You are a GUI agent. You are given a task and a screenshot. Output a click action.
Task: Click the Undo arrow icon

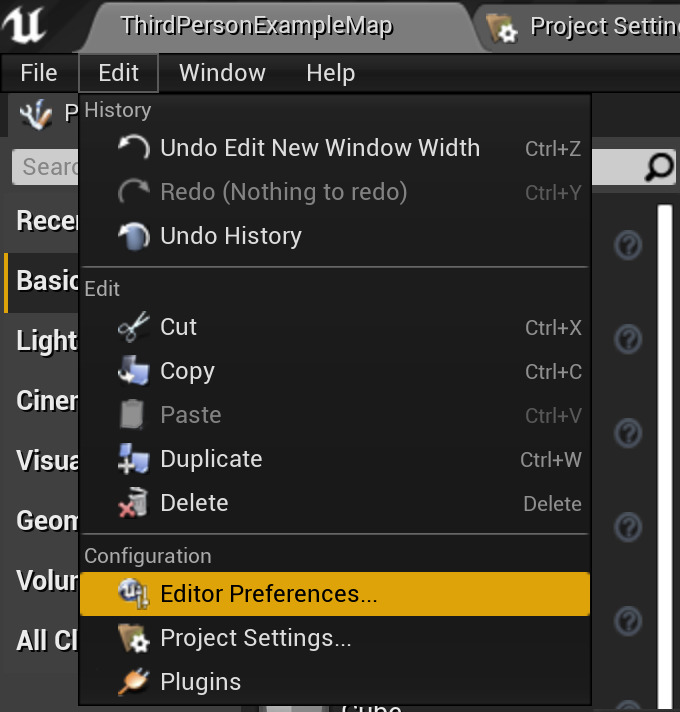(133, 148)
